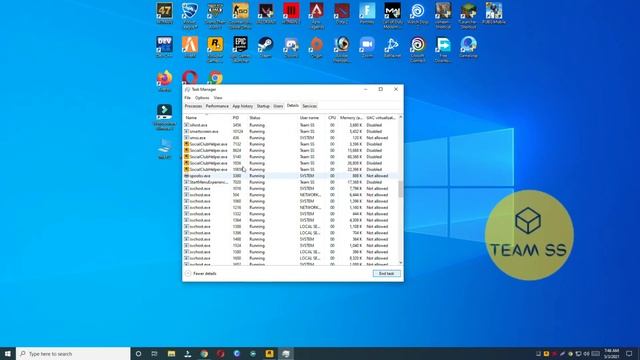This screenshot has width=640, height=360.
Task: Open the Options menu in Task Manager
Action: pyautogui.click(x=202, y=98)
